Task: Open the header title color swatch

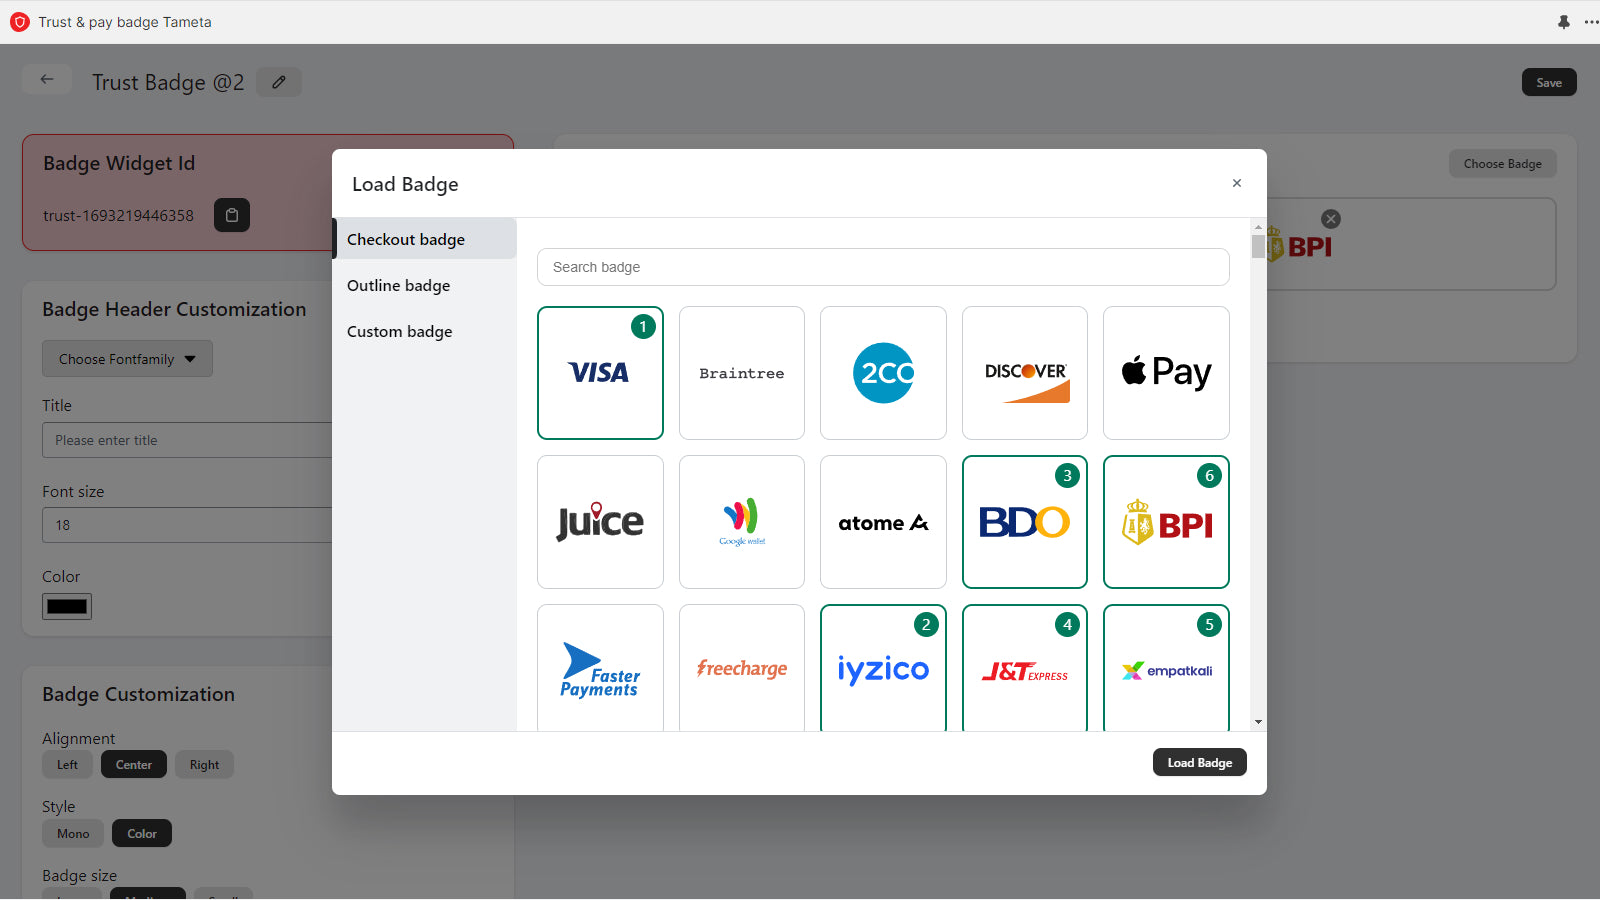Action: pyautogui.click(x=66, y=605)
